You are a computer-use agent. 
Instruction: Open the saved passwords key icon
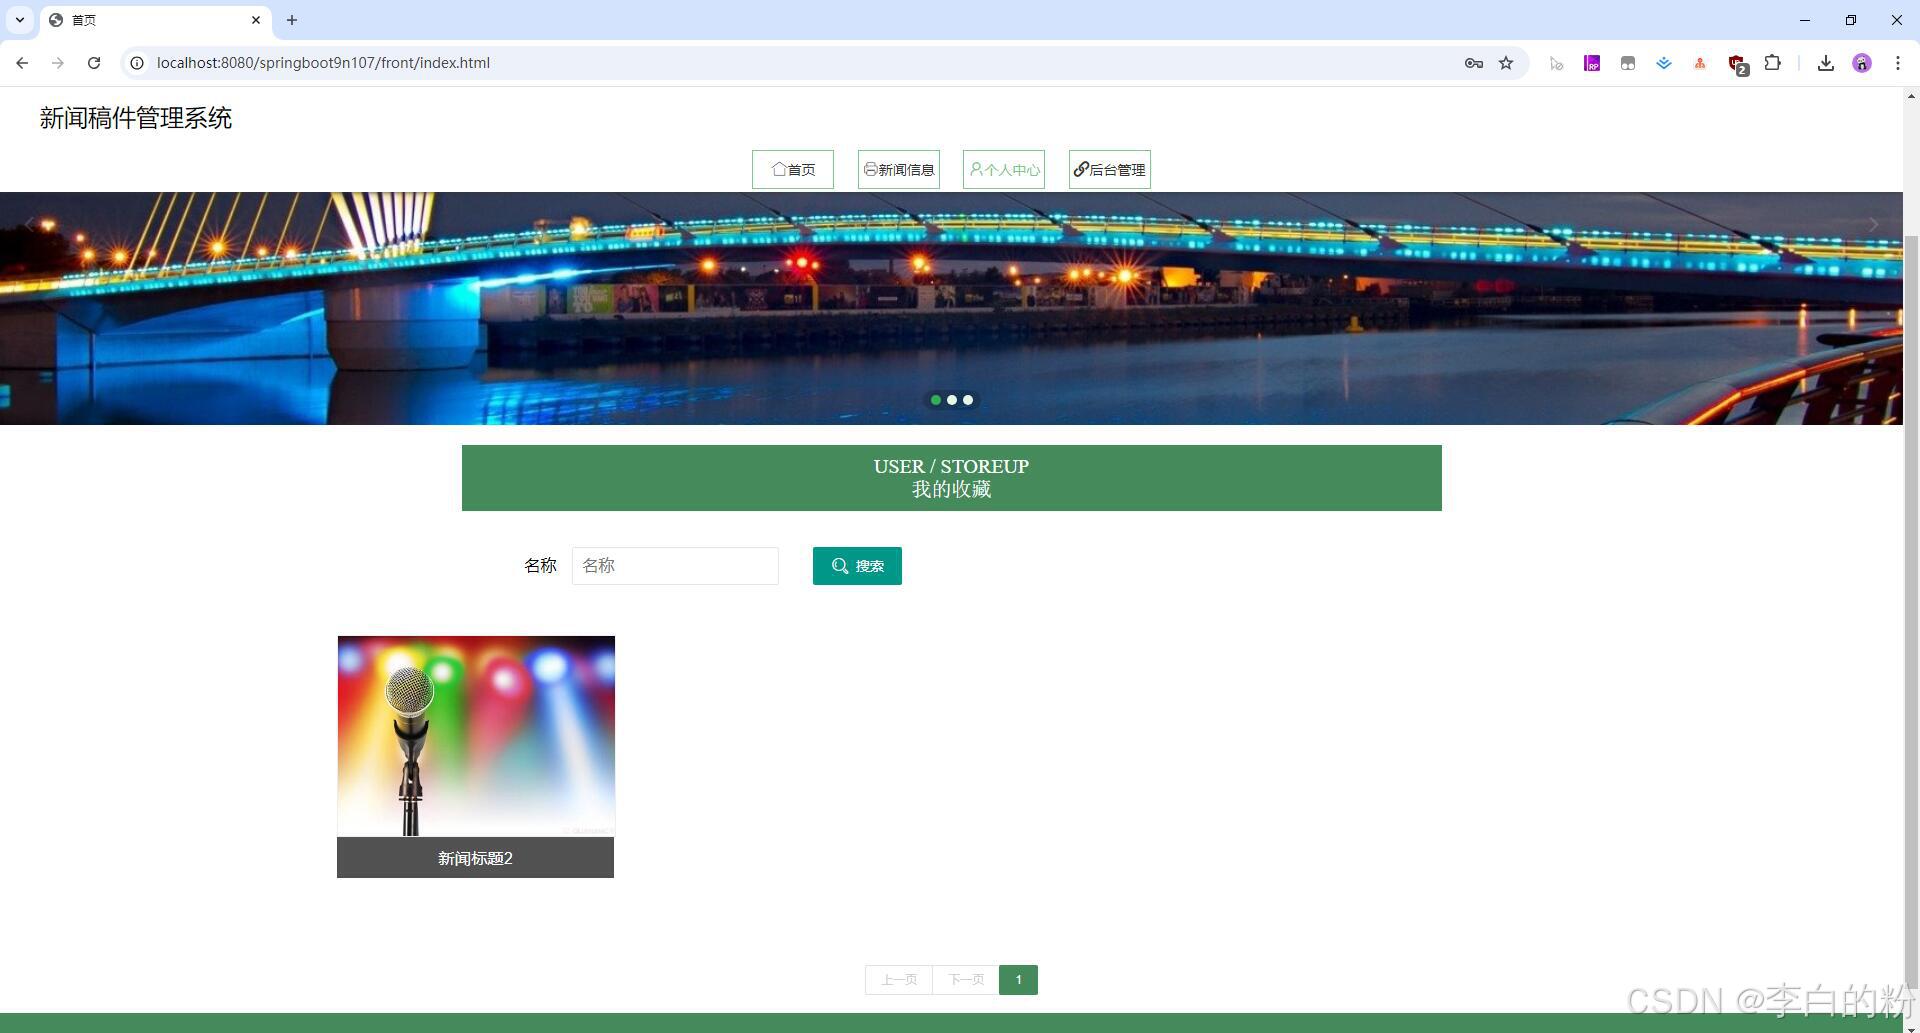[x=1473, y=63]
